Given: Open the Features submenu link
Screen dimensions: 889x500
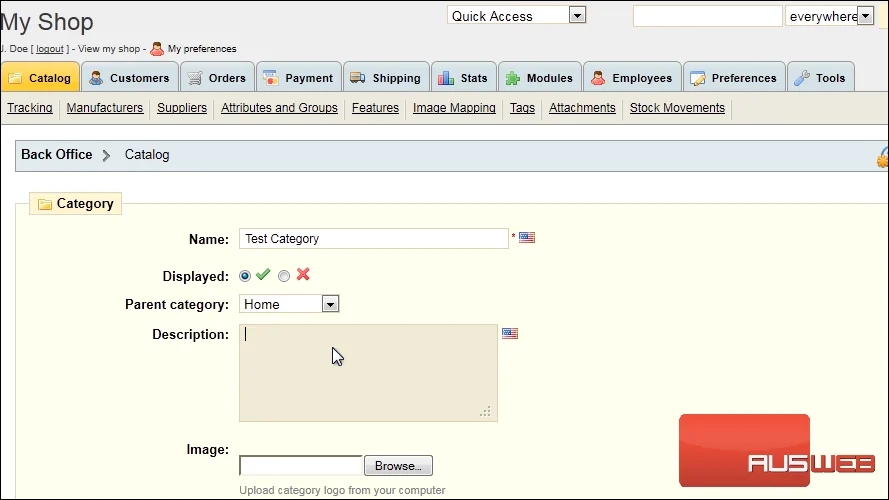Looking at the screenshot, I should tap(375, 108).
